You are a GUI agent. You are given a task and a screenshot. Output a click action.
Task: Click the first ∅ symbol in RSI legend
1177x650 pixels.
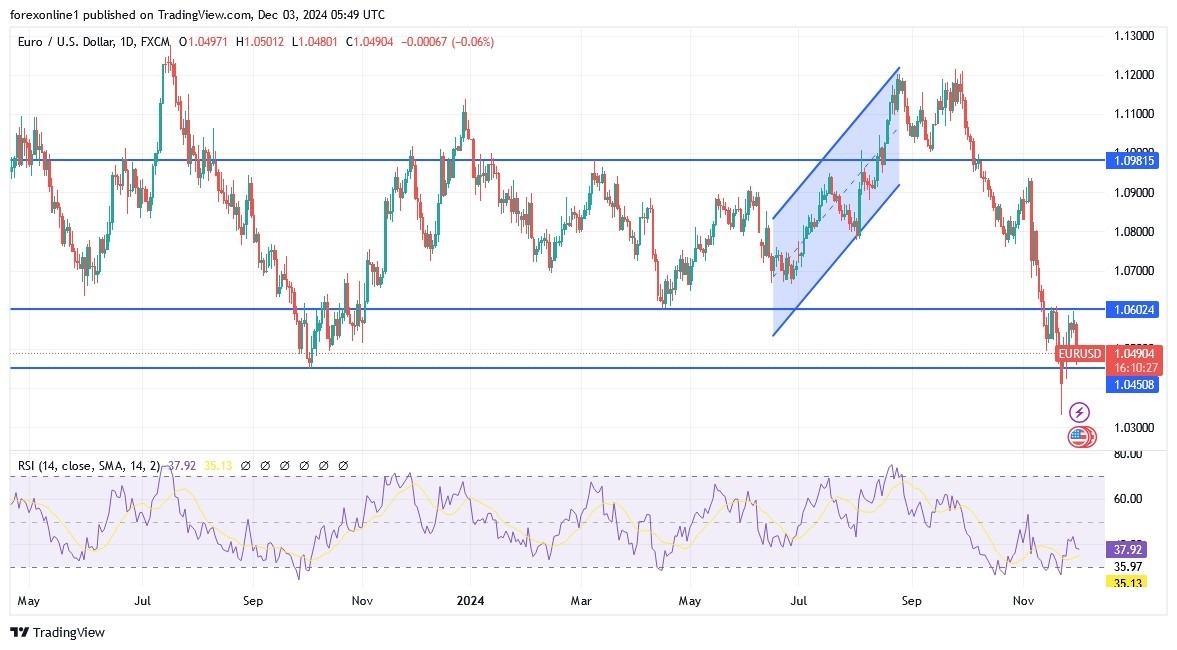coord(245,464)
